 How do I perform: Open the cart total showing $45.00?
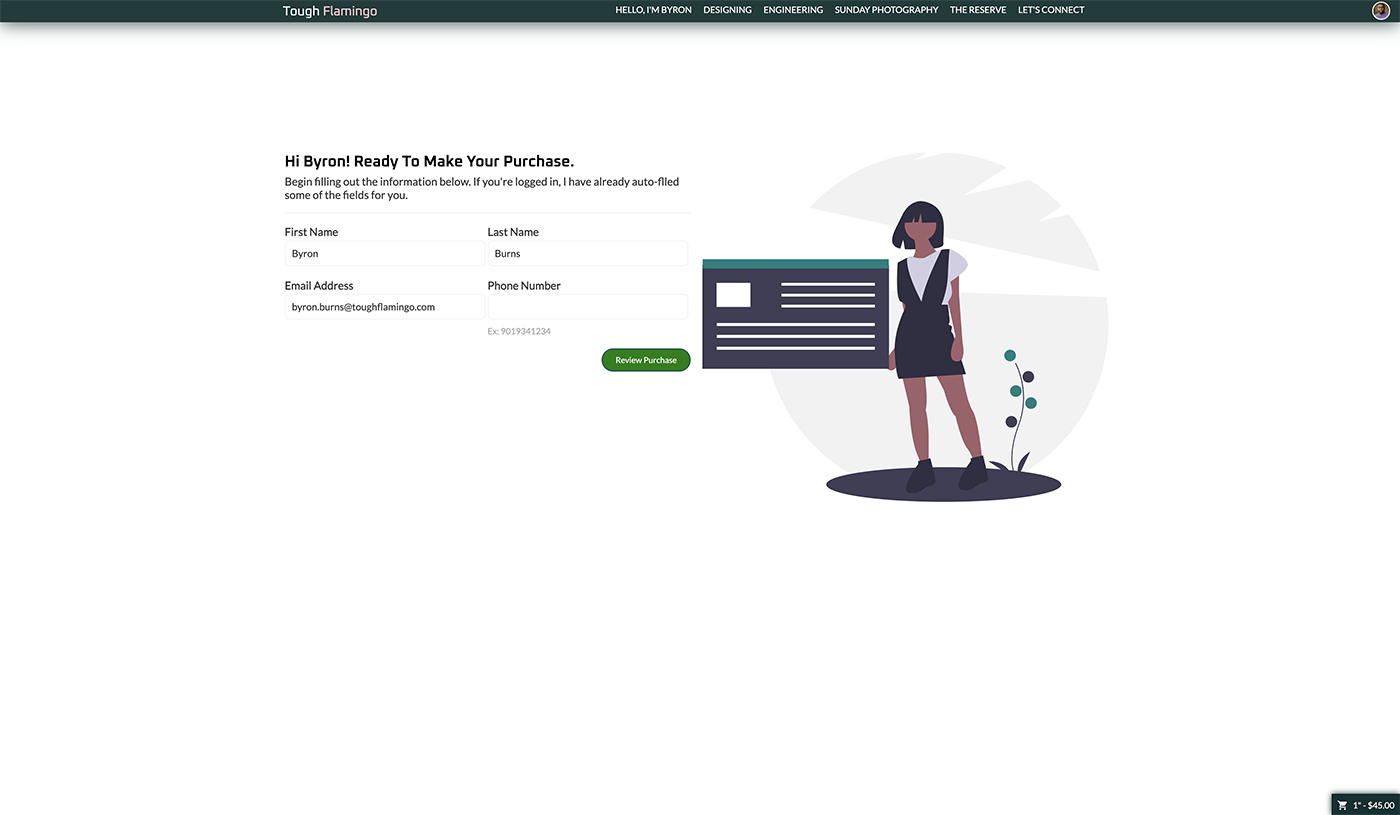point(1374,805)
